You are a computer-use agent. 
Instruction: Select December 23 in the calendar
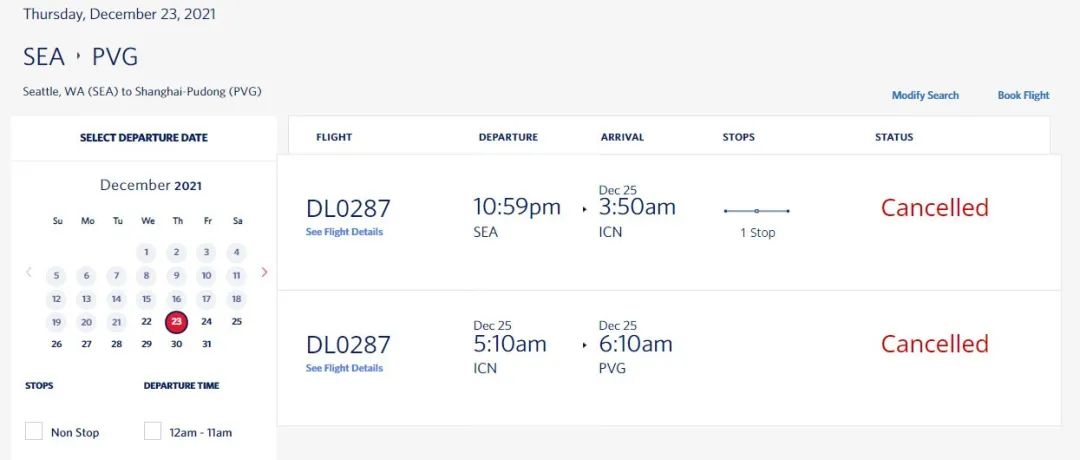click(176, 321)
